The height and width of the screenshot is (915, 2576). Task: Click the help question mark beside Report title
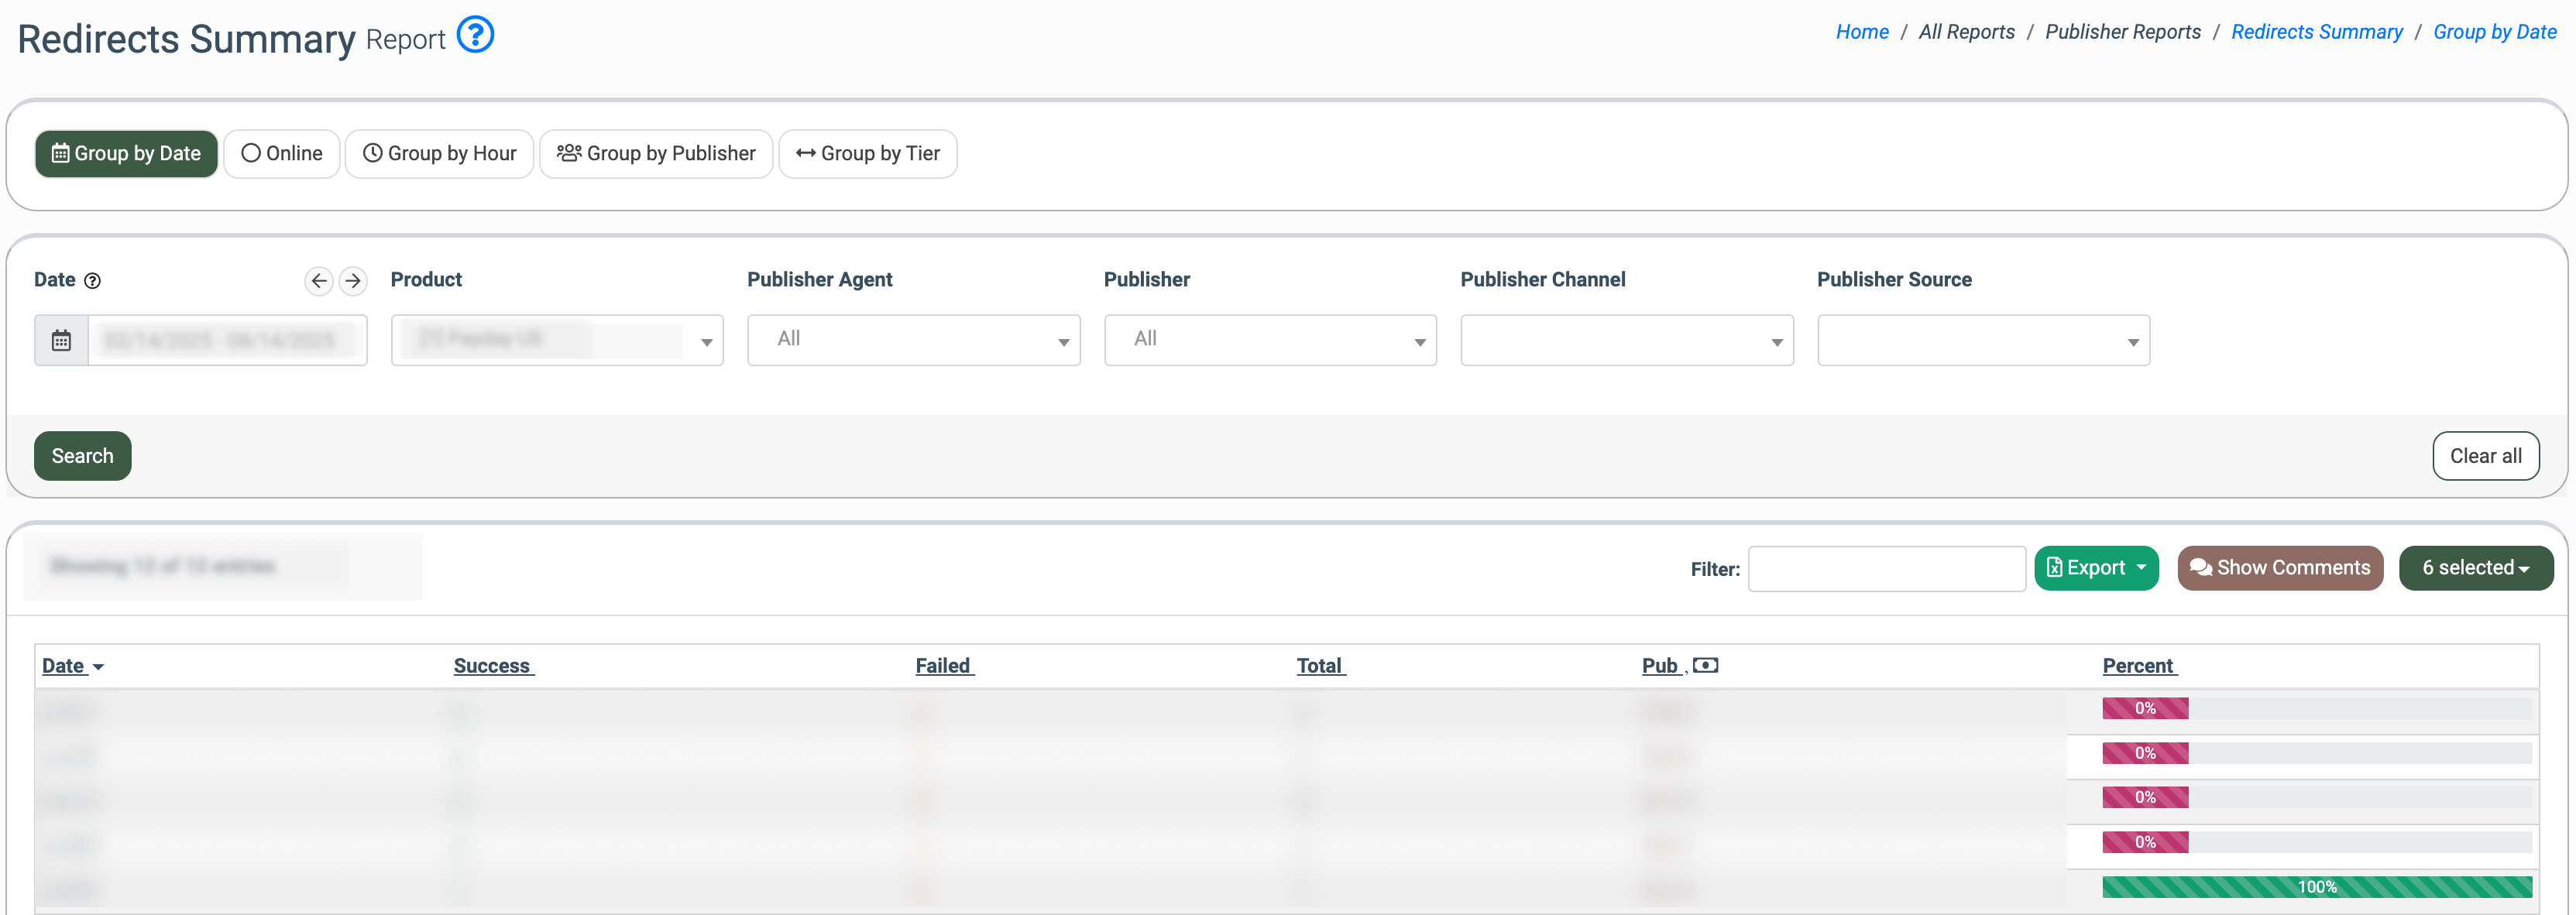click(x=475, y=35)
